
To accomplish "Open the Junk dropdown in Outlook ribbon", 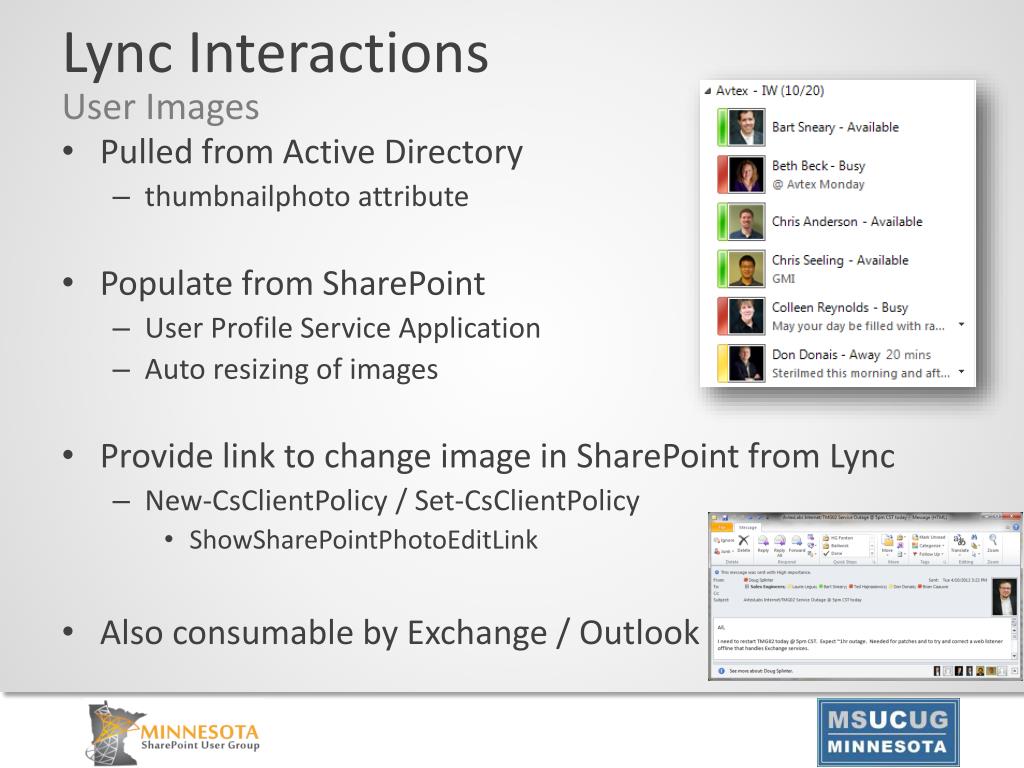I will 724,551.
